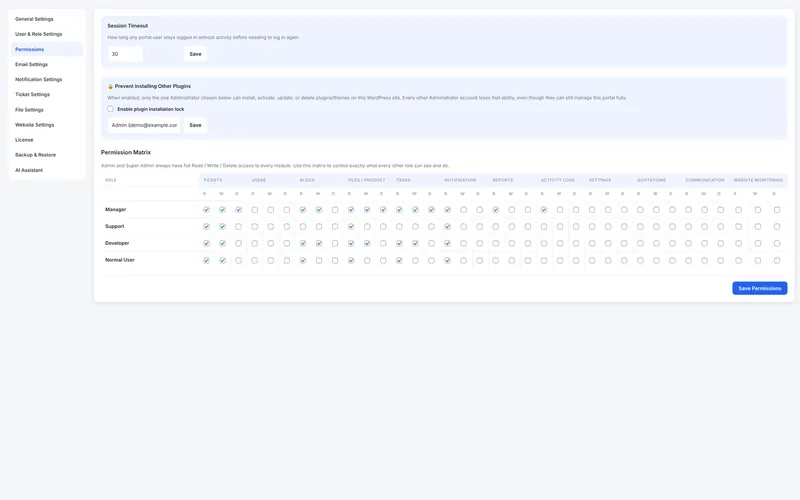Click the FILES / PRODUCT column header

(366, 180)
